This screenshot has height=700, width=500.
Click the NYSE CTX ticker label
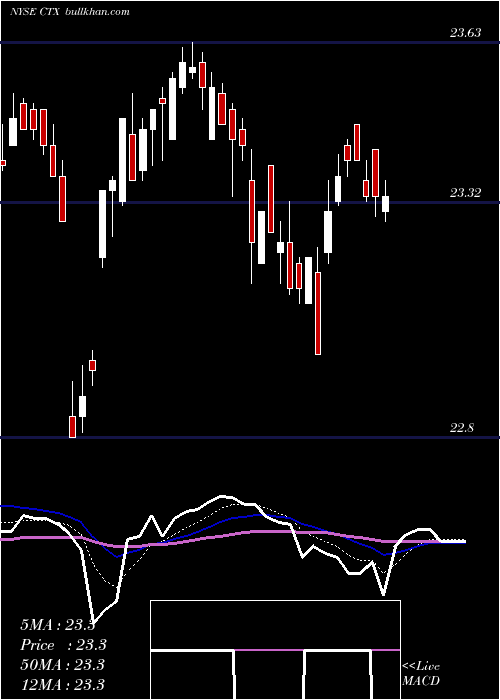(36, 12)
